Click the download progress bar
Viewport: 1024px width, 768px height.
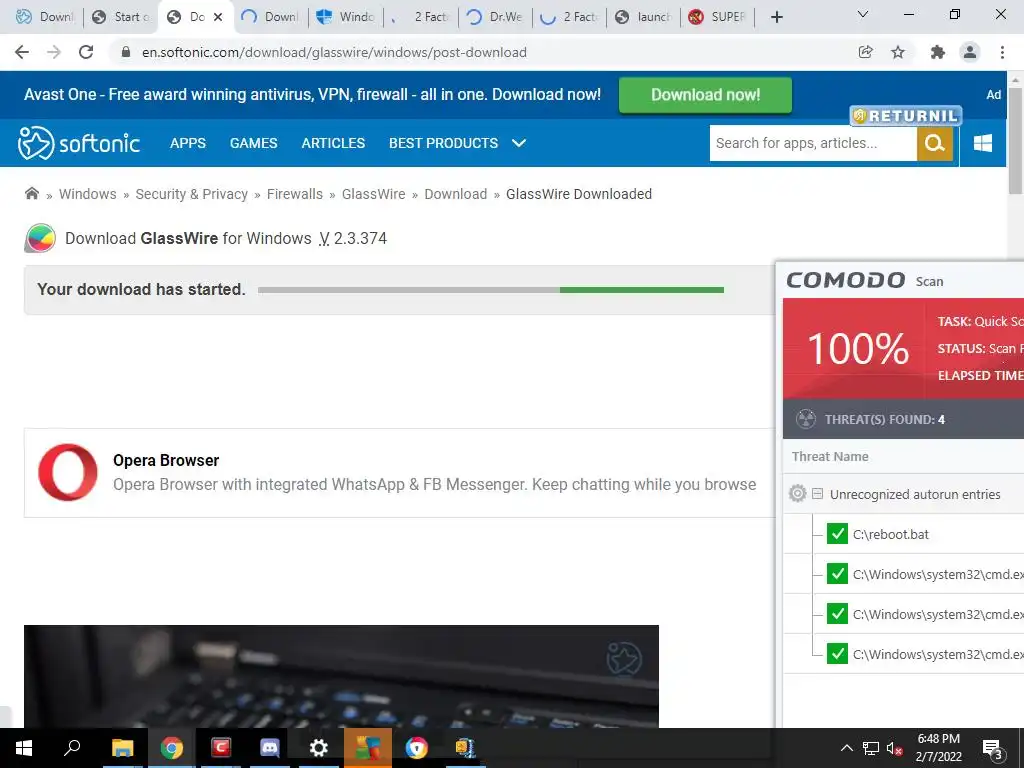tap(490, 289)
